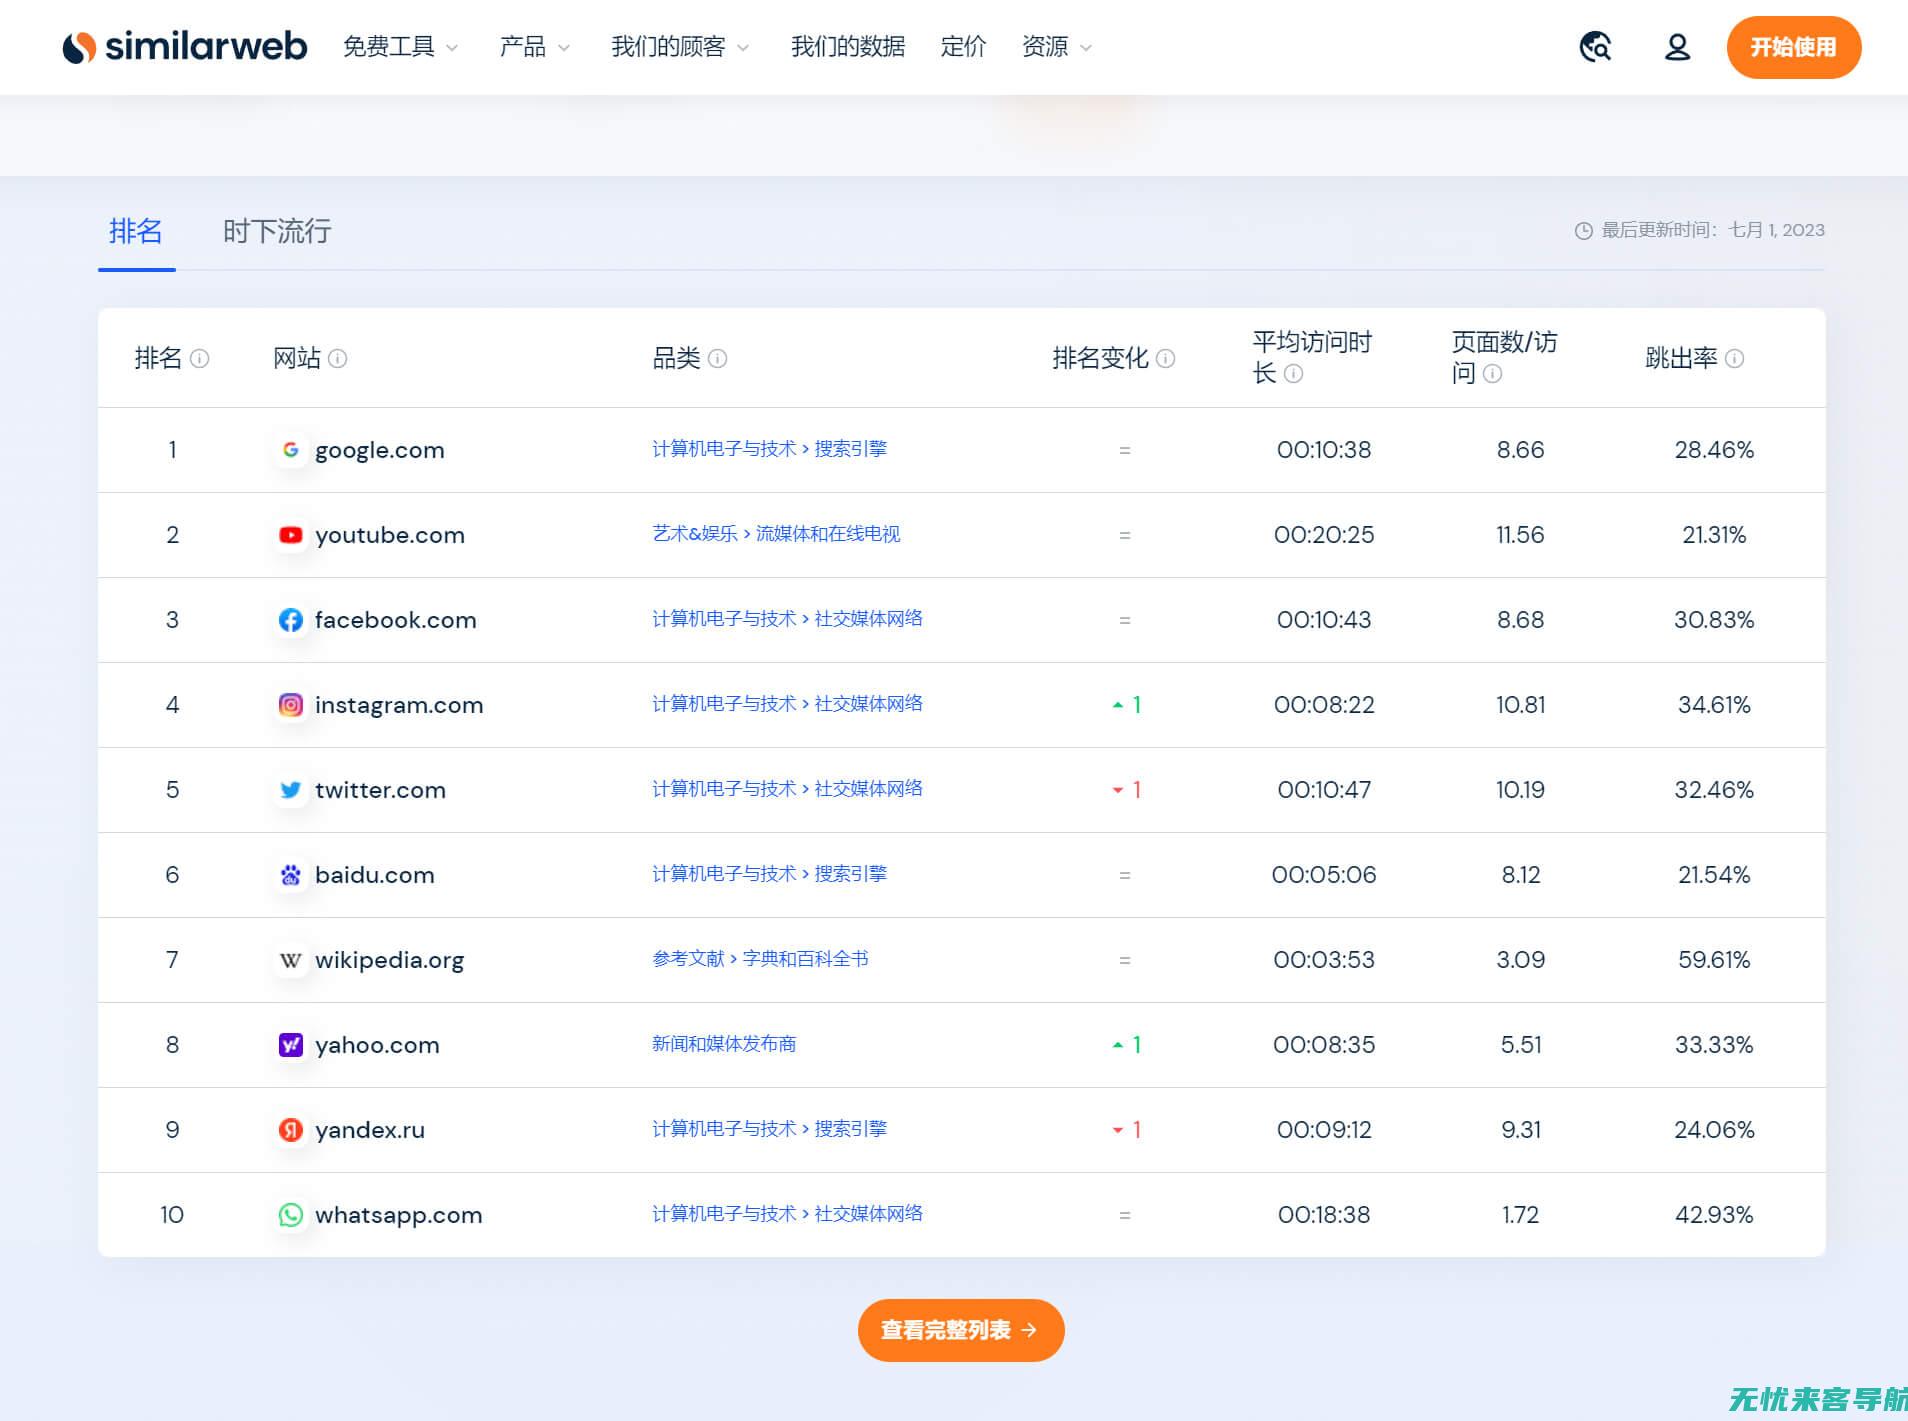Viewport: 1908px width, 1421px height.
Task: Open the user account icon
Action: (1677, 47)
